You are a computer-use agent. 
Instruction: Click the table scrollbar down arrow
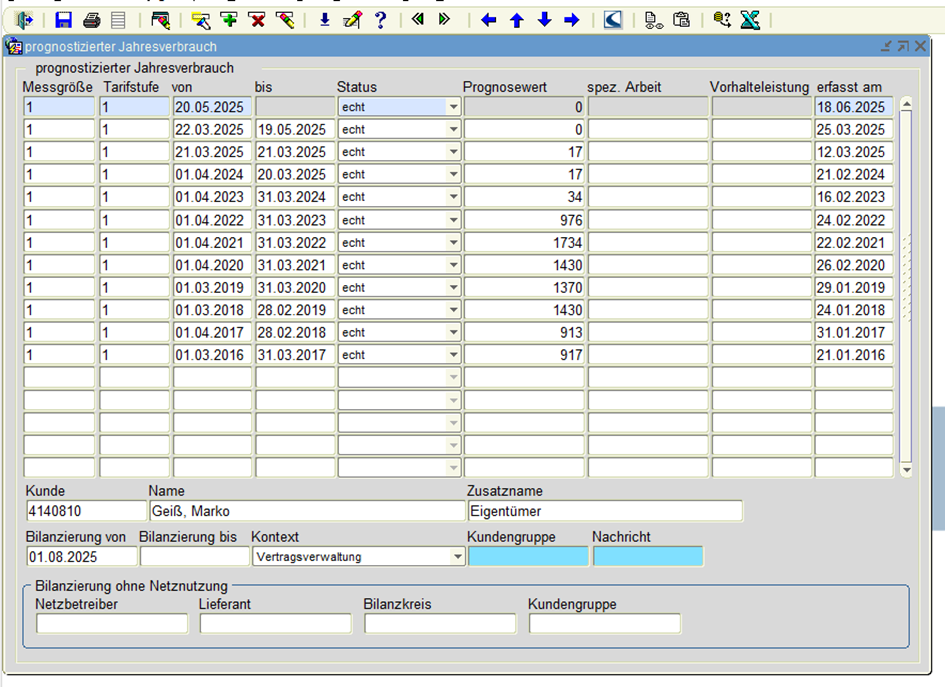click(906, 470)
